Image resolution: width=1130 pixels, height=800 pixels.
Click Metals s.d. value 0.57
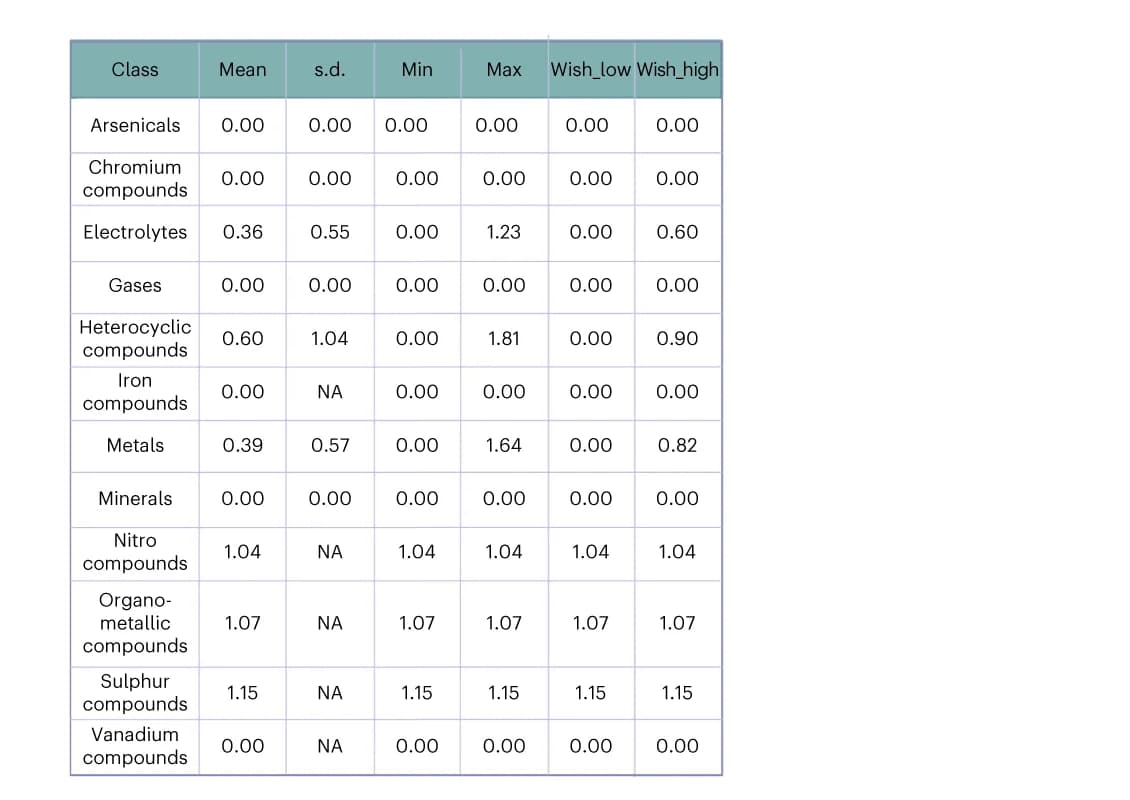click(330, 445)
